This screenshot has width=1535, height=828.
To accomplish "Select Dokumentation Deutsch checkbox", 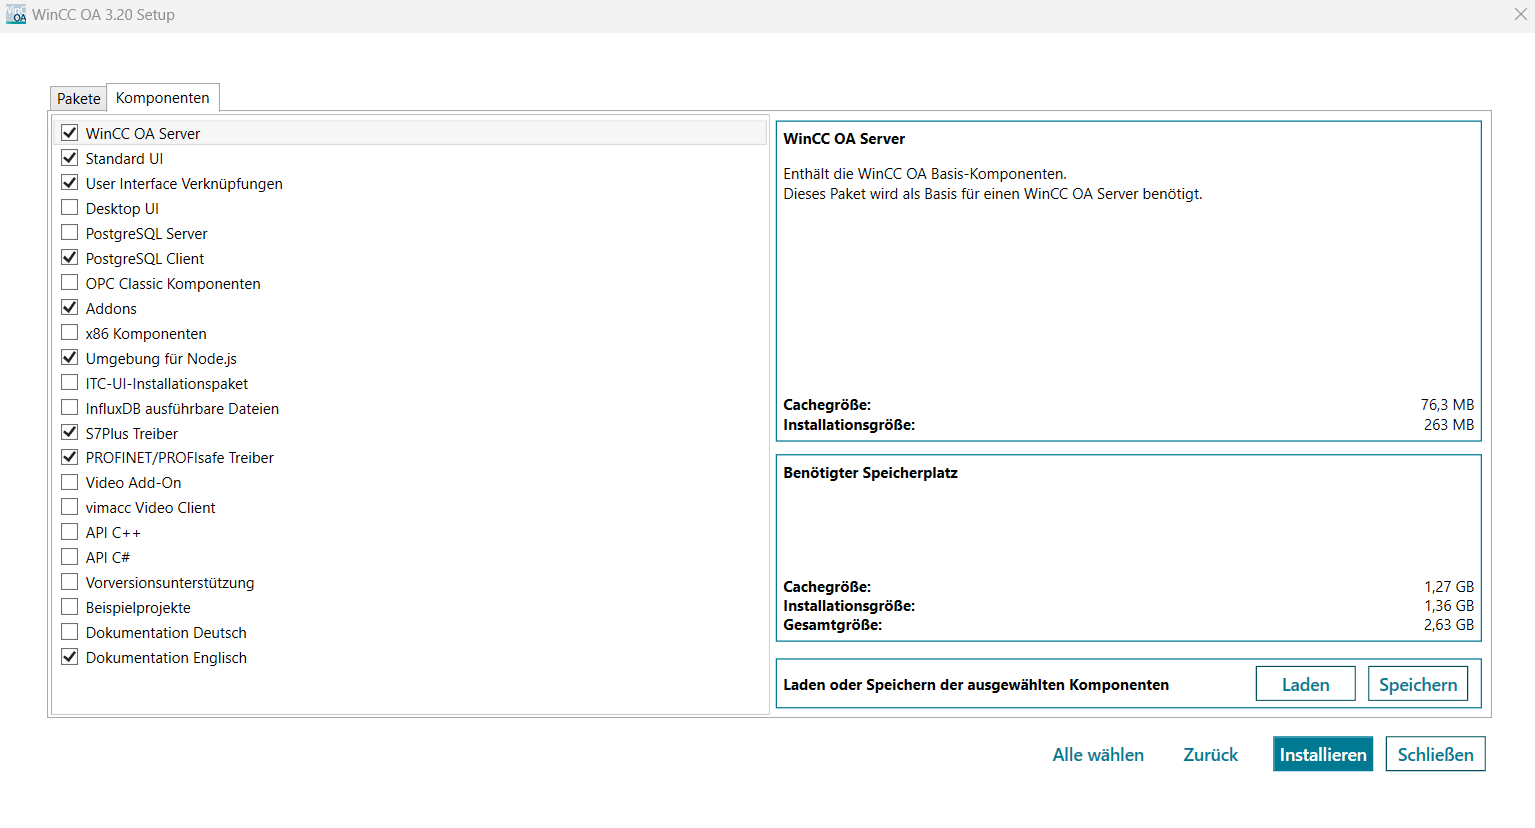I will point(70,631).
